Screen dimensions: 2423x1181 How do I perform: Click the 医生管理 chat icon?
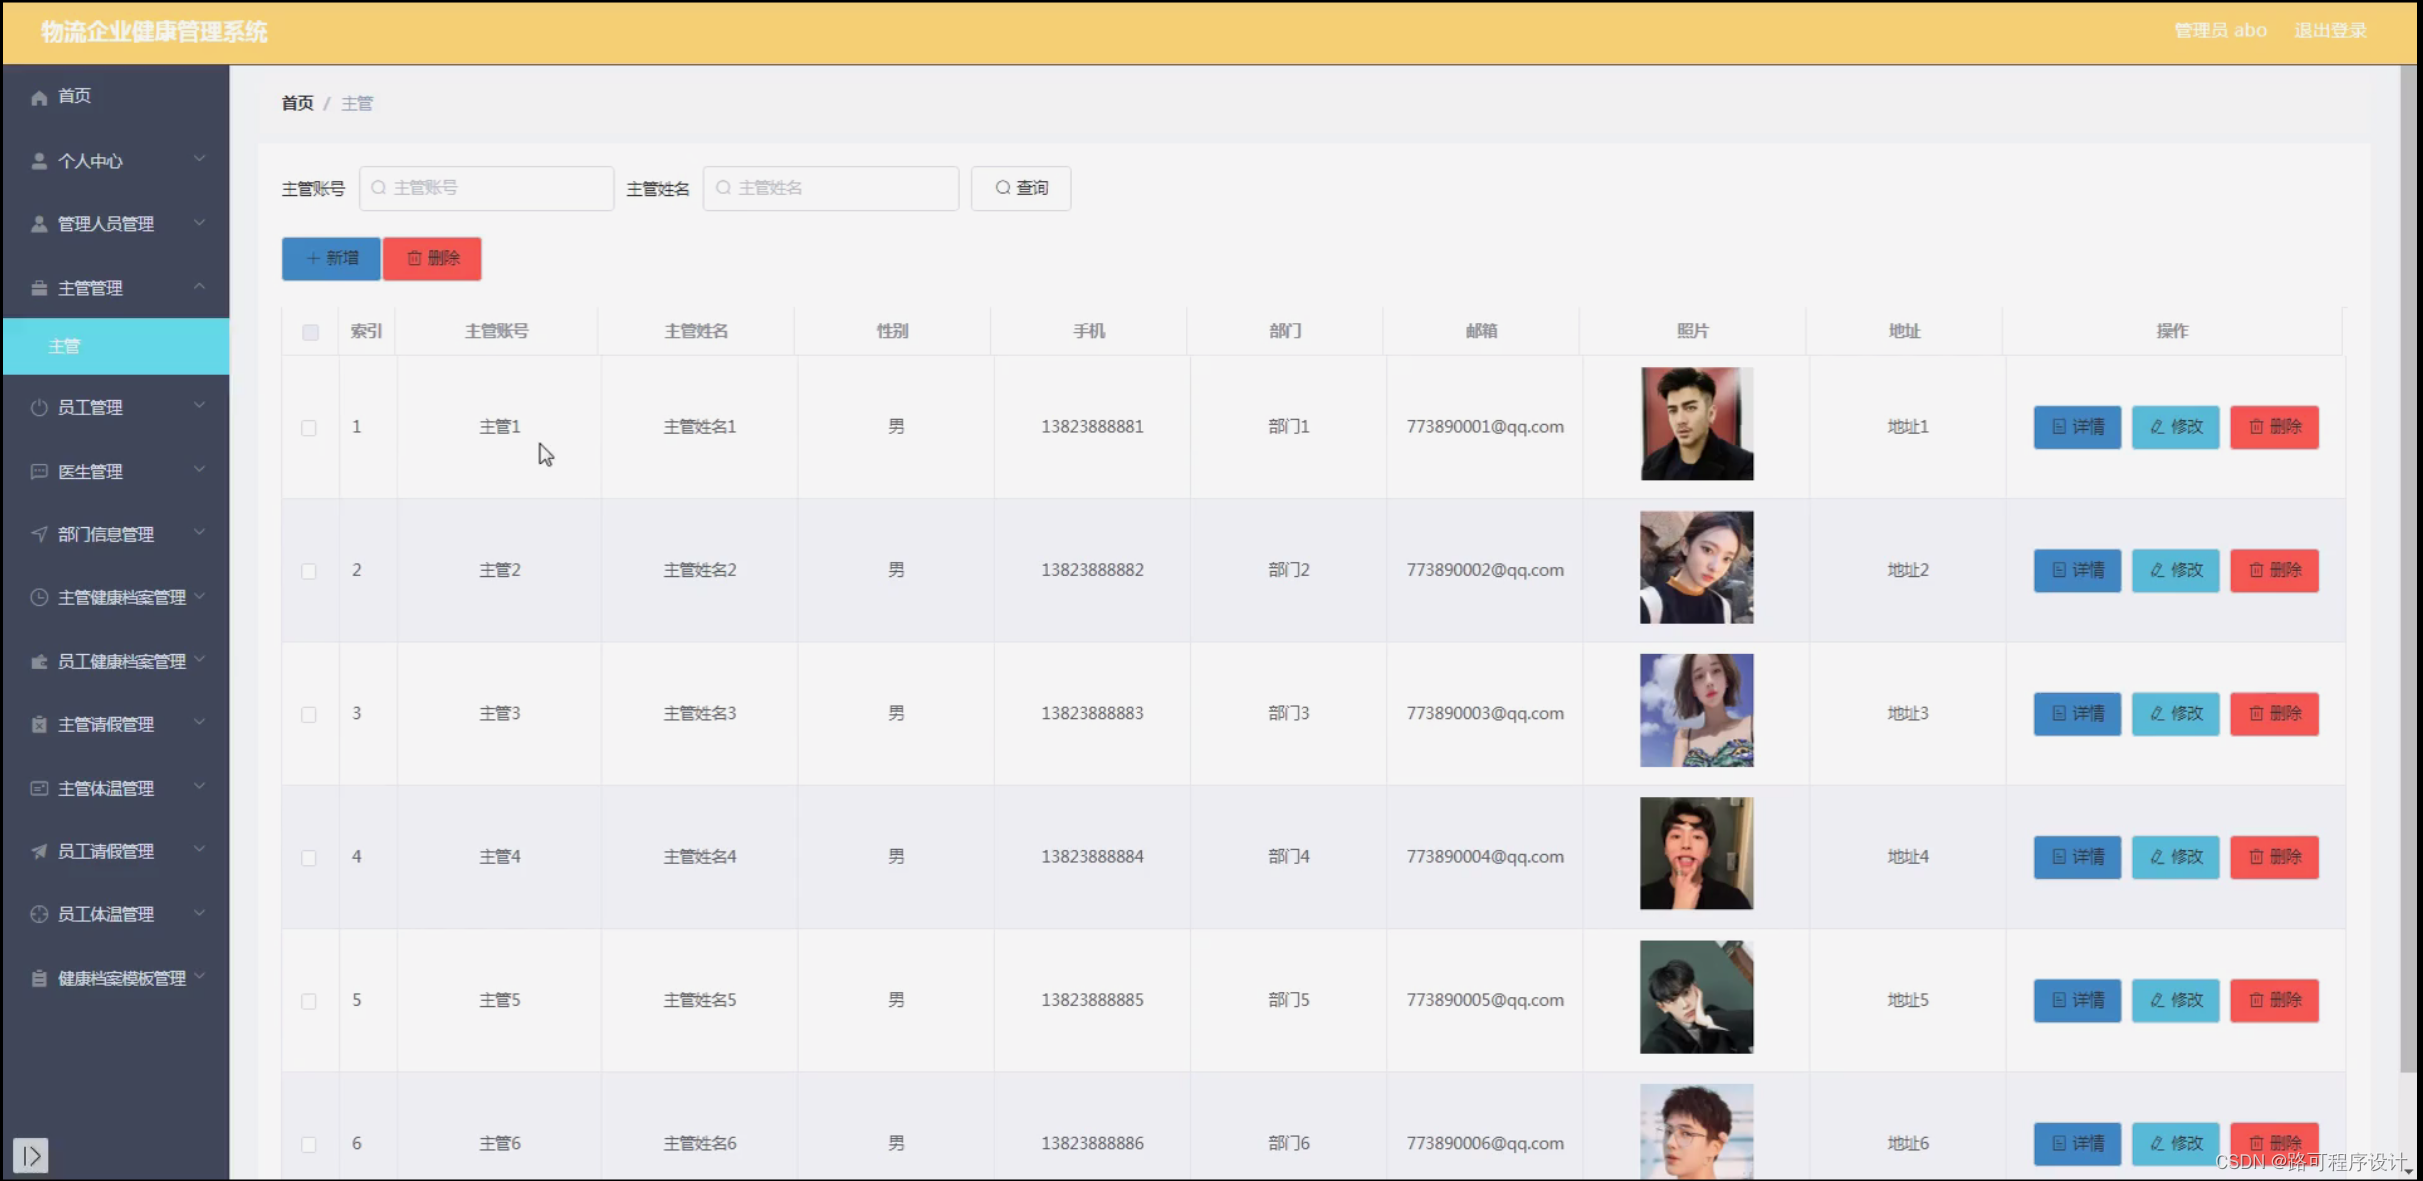coord(39,471)
